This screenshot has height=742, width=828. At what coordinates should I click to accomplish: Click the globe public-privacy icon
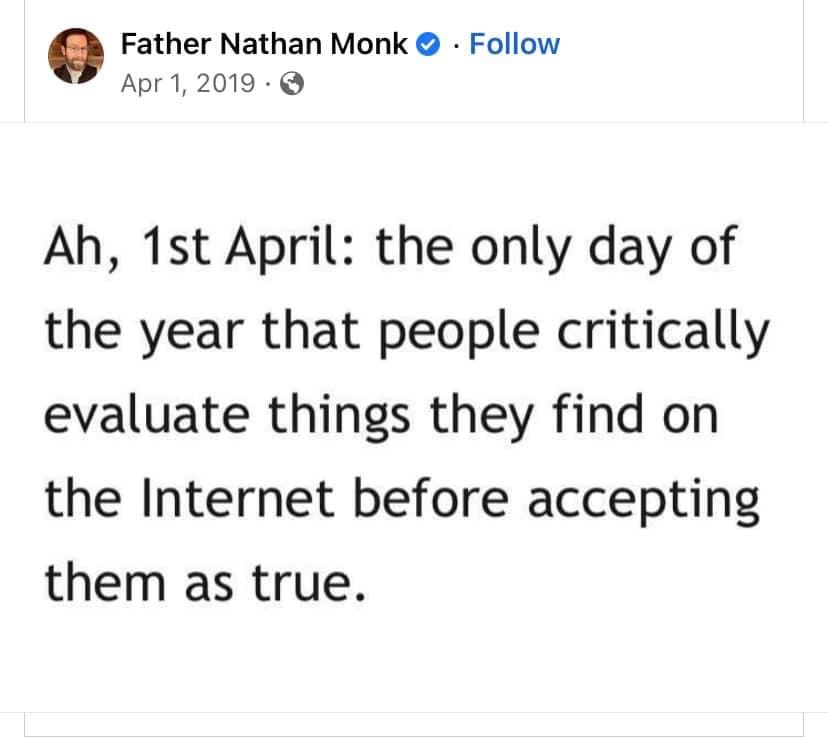click(x=292, y=84)
